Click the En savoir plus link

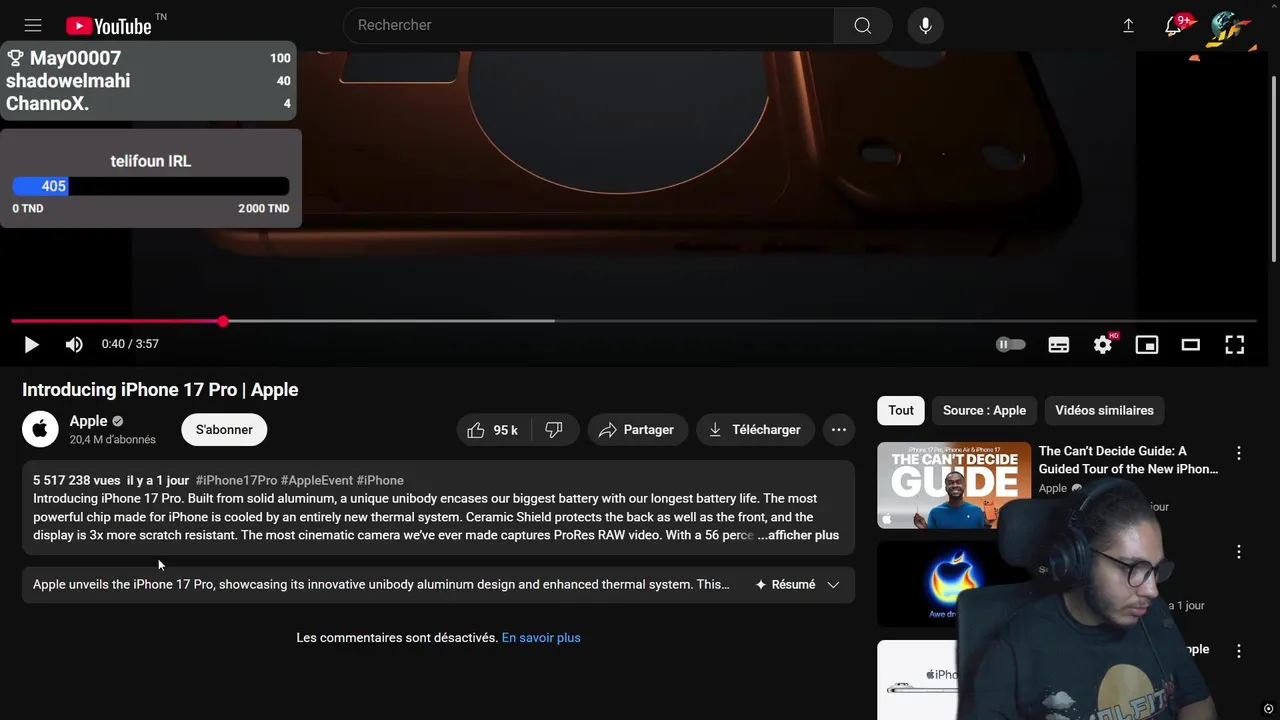[541, 638]
